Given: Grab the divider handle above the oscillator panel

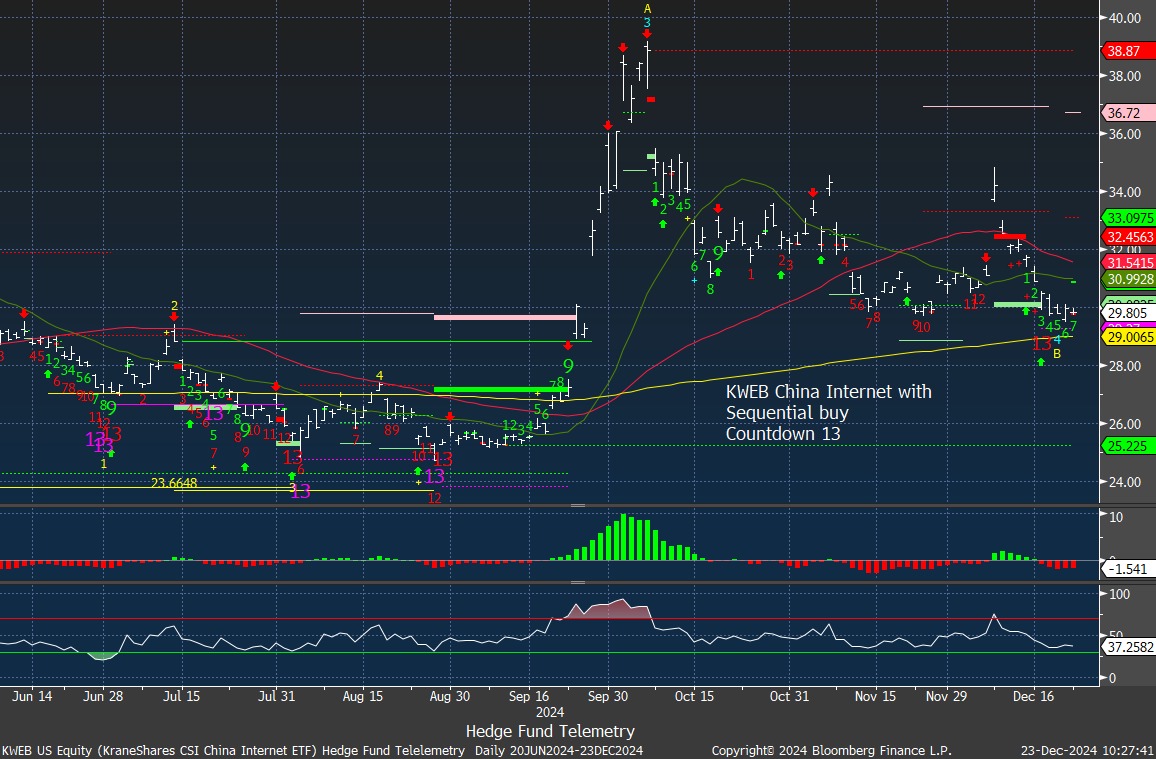Looking at the screenshot, I should click(577, 582).
